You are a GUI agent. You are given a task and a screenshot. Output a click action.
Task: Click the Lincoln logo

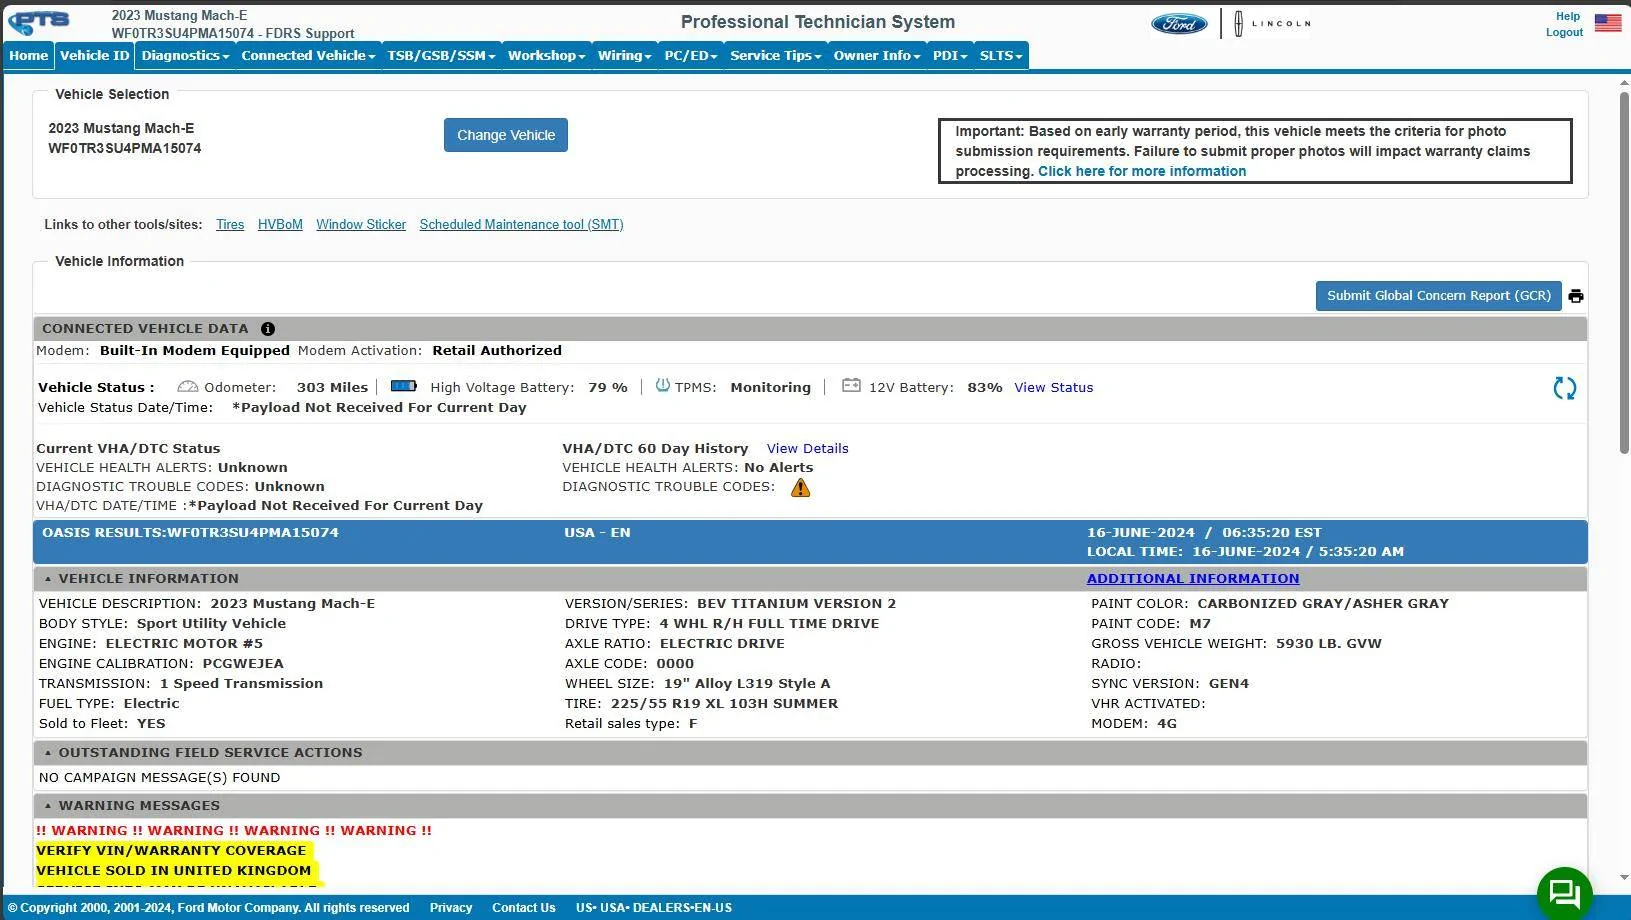click(1271, 24)
